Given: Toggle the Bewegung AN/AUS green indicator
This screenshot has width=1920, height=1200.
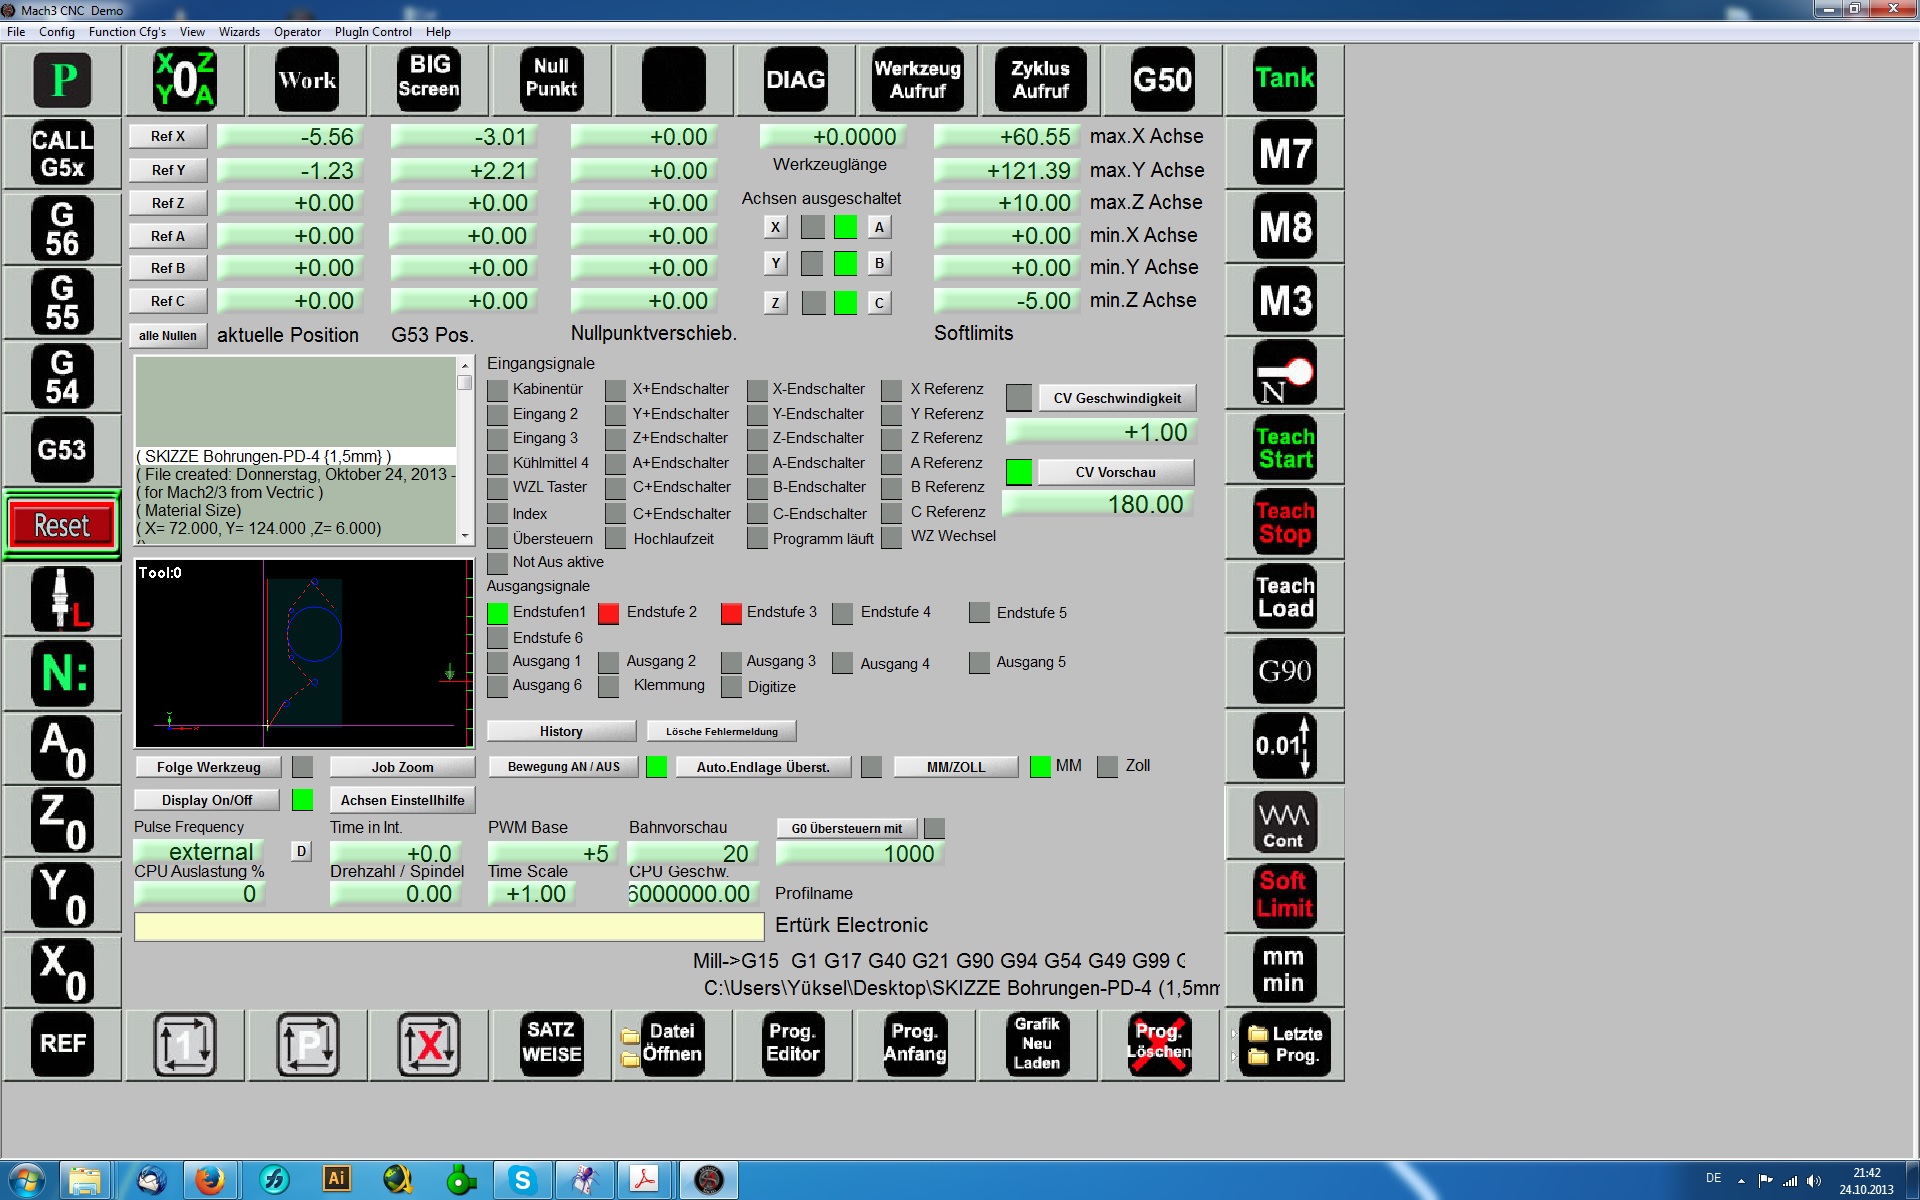Looking at the screenshot, I should (x=657, y=767).
